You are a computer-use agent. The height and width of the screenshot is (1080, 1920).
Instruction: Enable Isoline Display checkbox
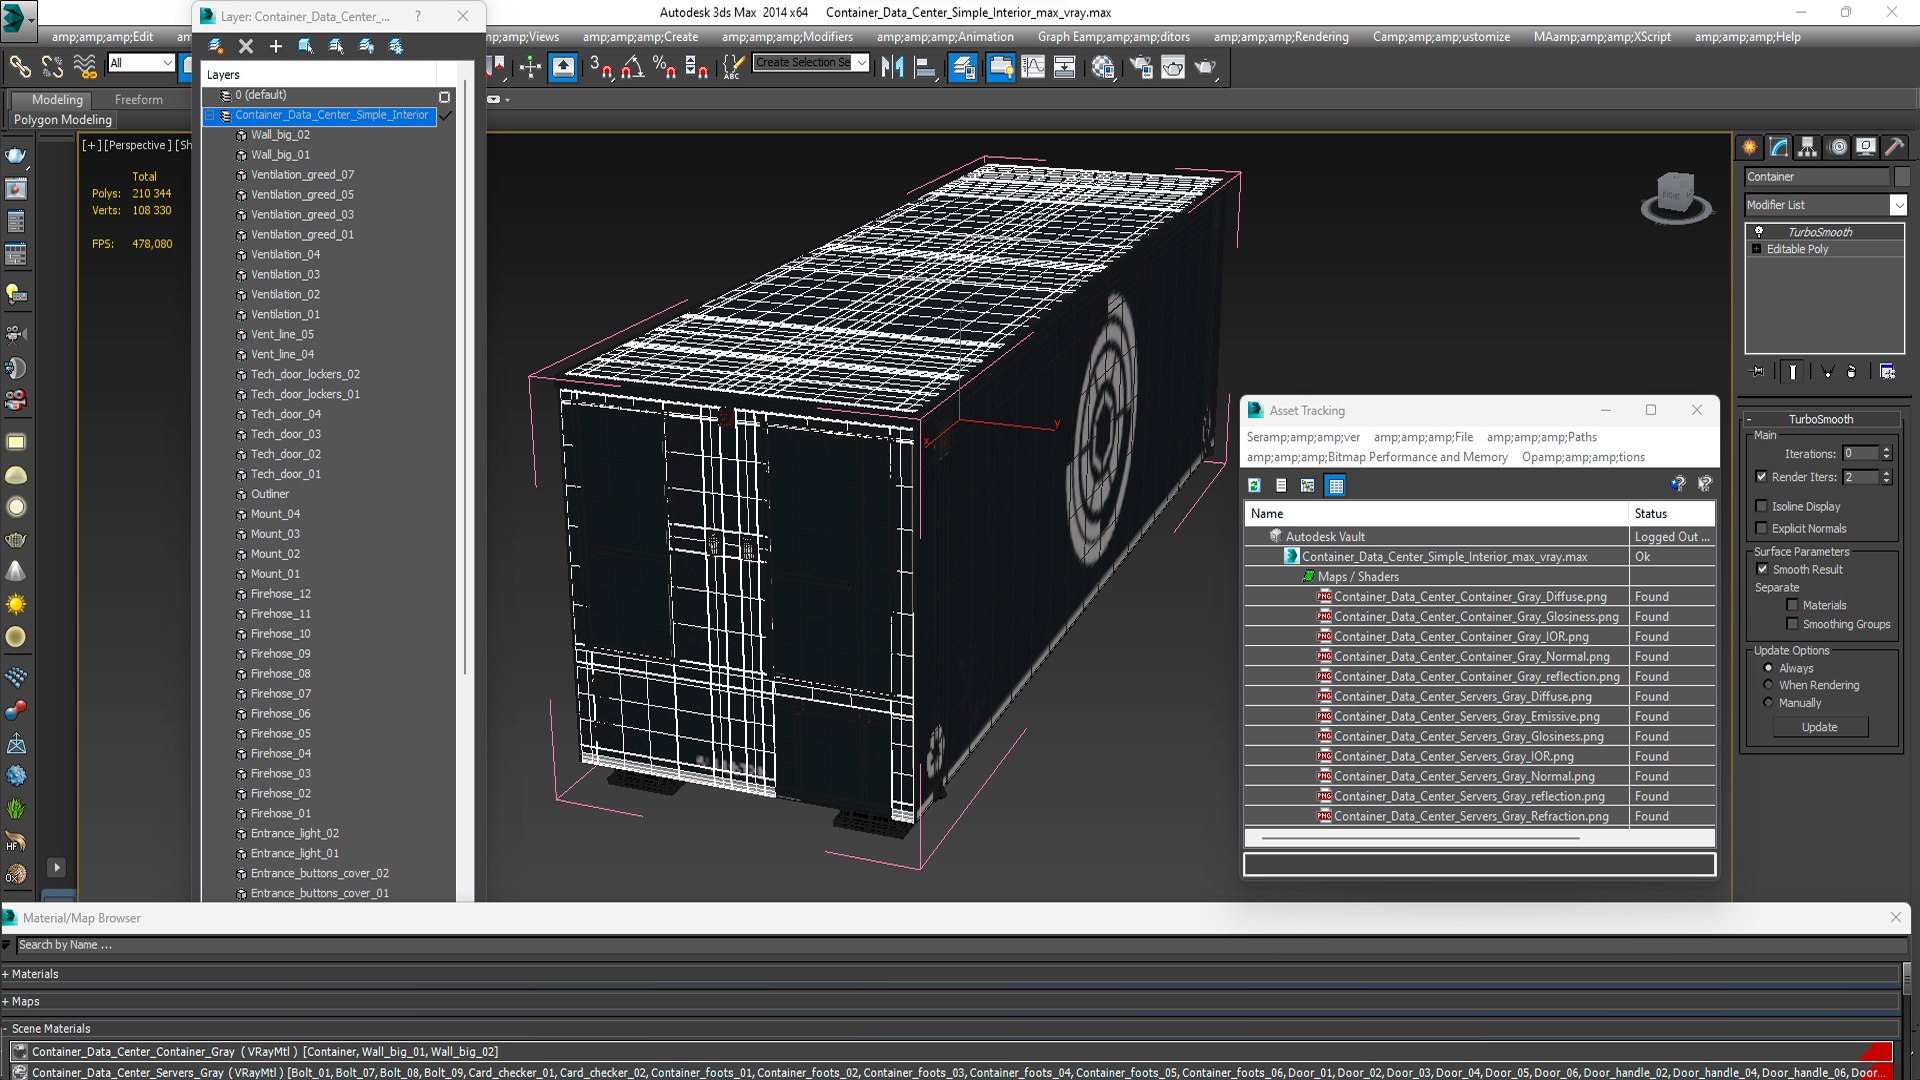1762,506
